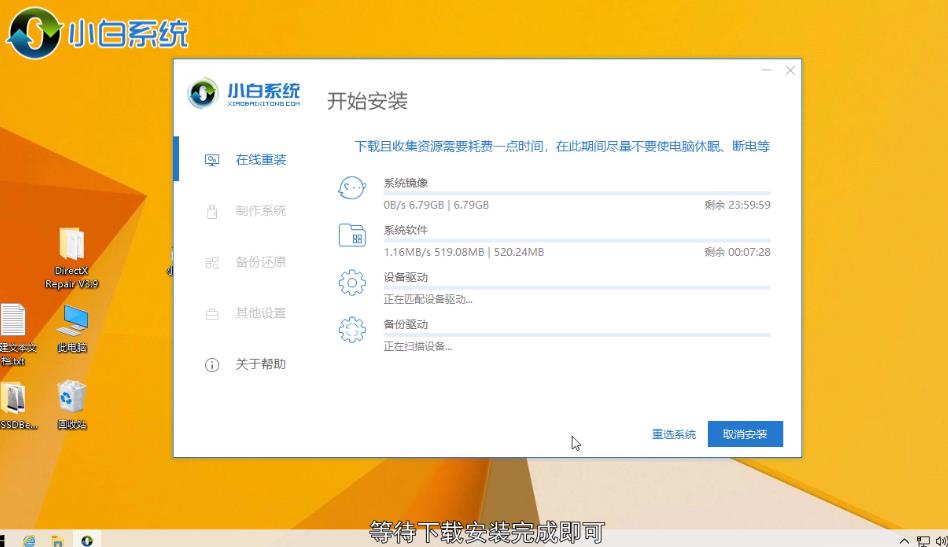948x547 pixels.
Task: Open Internet Explorer from the taskbar
Action: point(29,541)
